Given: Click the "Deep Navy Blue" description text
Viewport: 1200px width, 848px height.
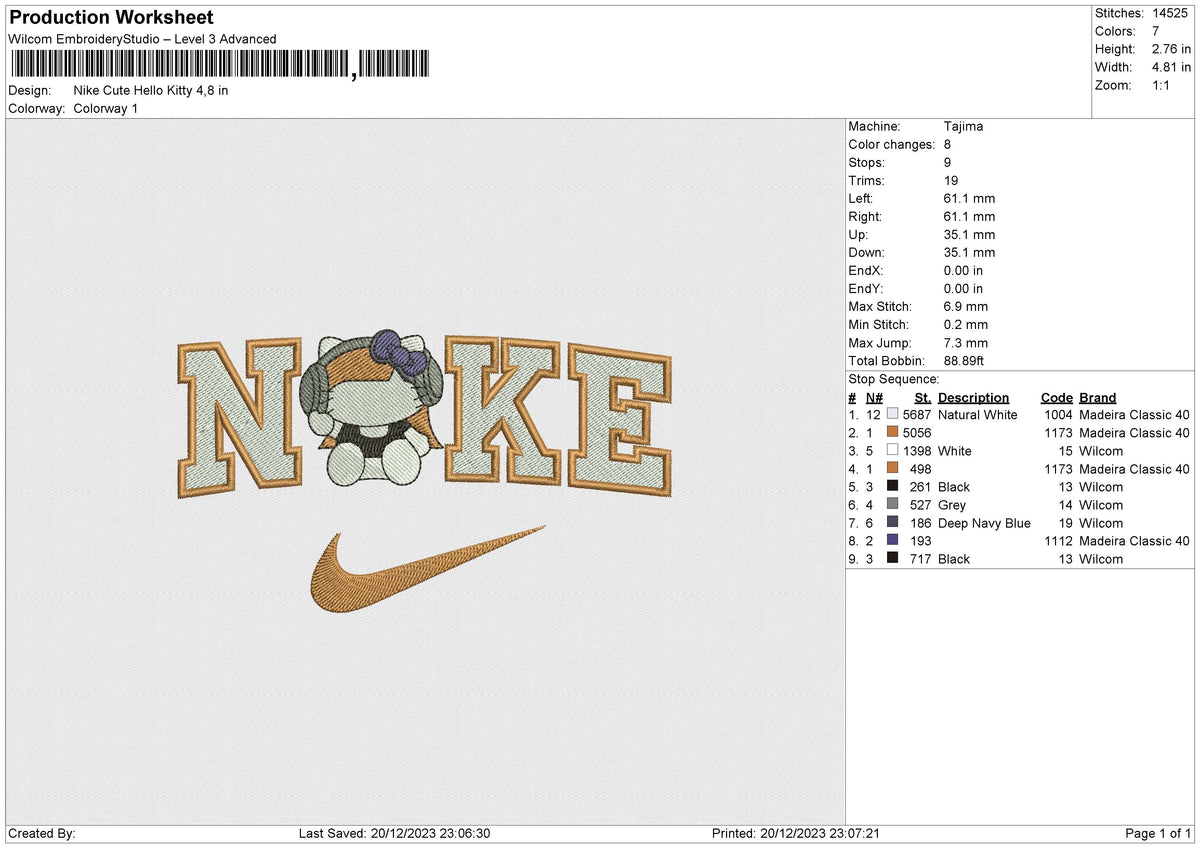Looking at the screenshot, I should click(x=984, y=523).
